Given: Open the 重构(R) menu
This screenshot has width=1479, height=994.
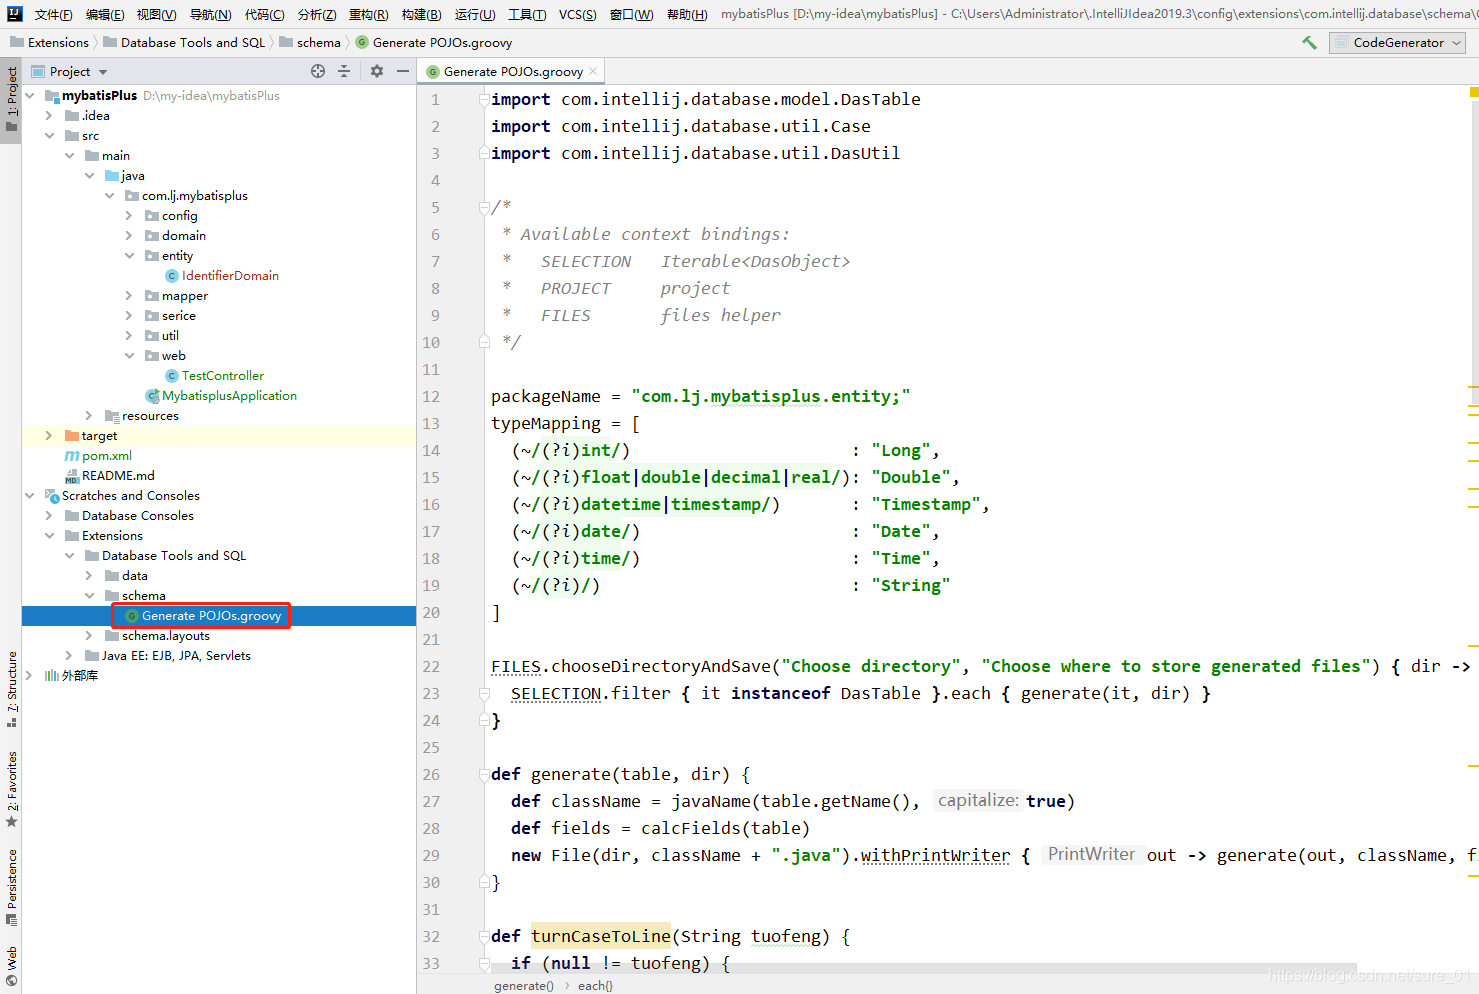Looking at the screenshot, I should tap(368, 14).
